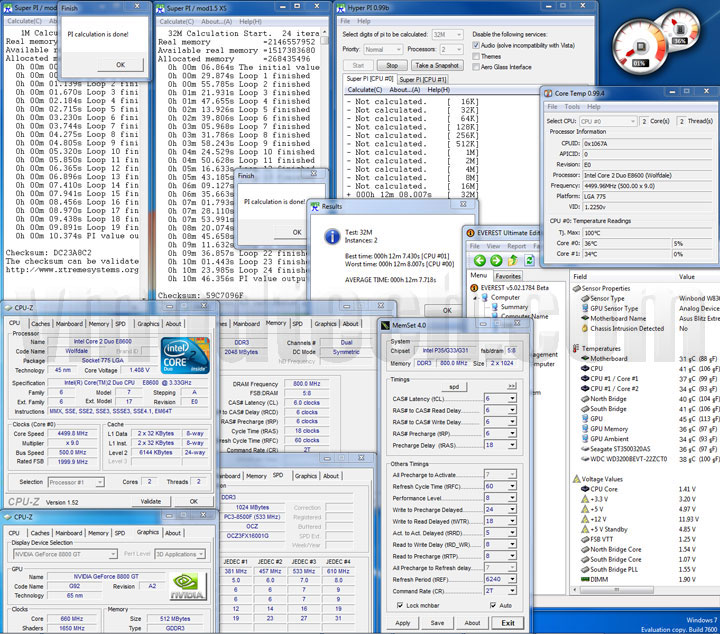Toggle the Audio service checkbox in Hyper PI
720x634 pixels.
(x=476, y=45)
